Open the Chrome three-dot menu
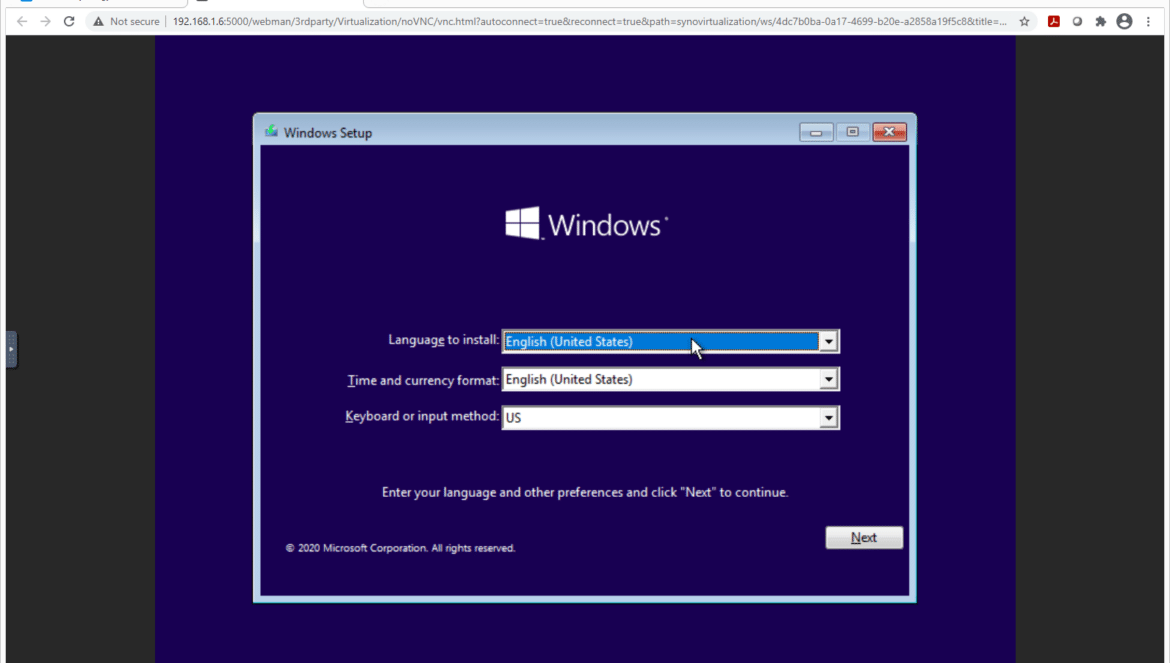 1148,22
